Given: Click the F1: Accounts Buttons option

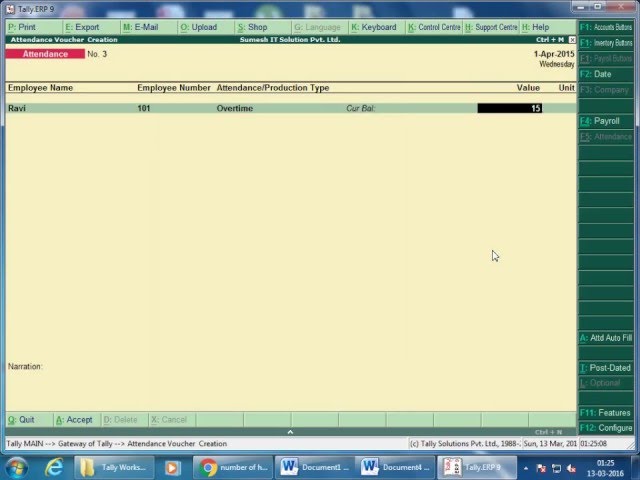Looking at the screenshot, I should coord(606,27).
